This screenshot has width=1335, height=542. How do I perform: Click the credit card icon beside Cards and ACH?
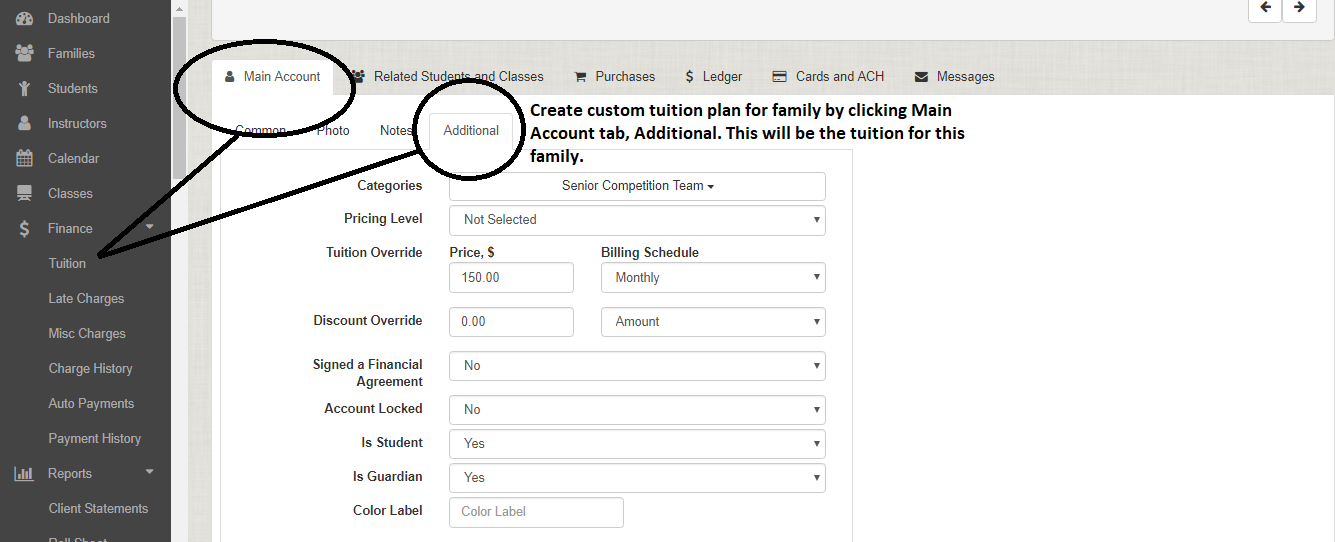(779, 76)
